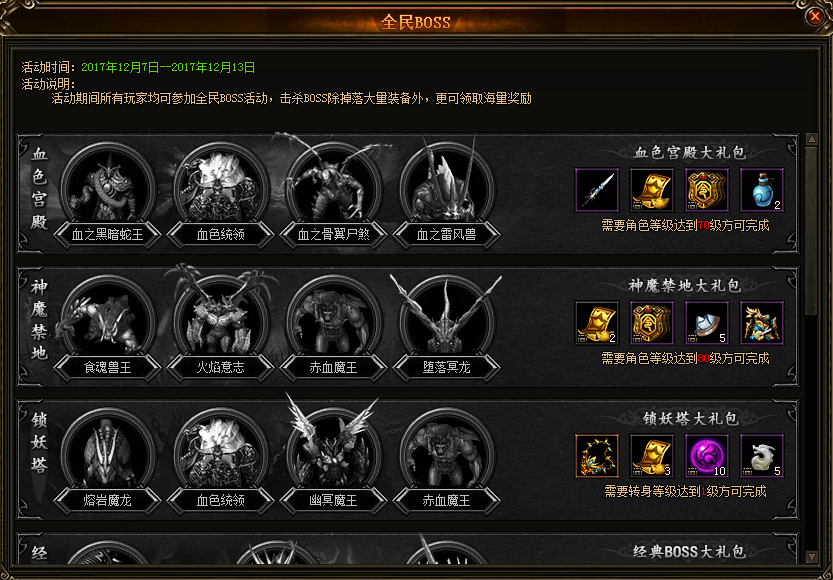Click the 熔岩魔龙 name label

108,500
